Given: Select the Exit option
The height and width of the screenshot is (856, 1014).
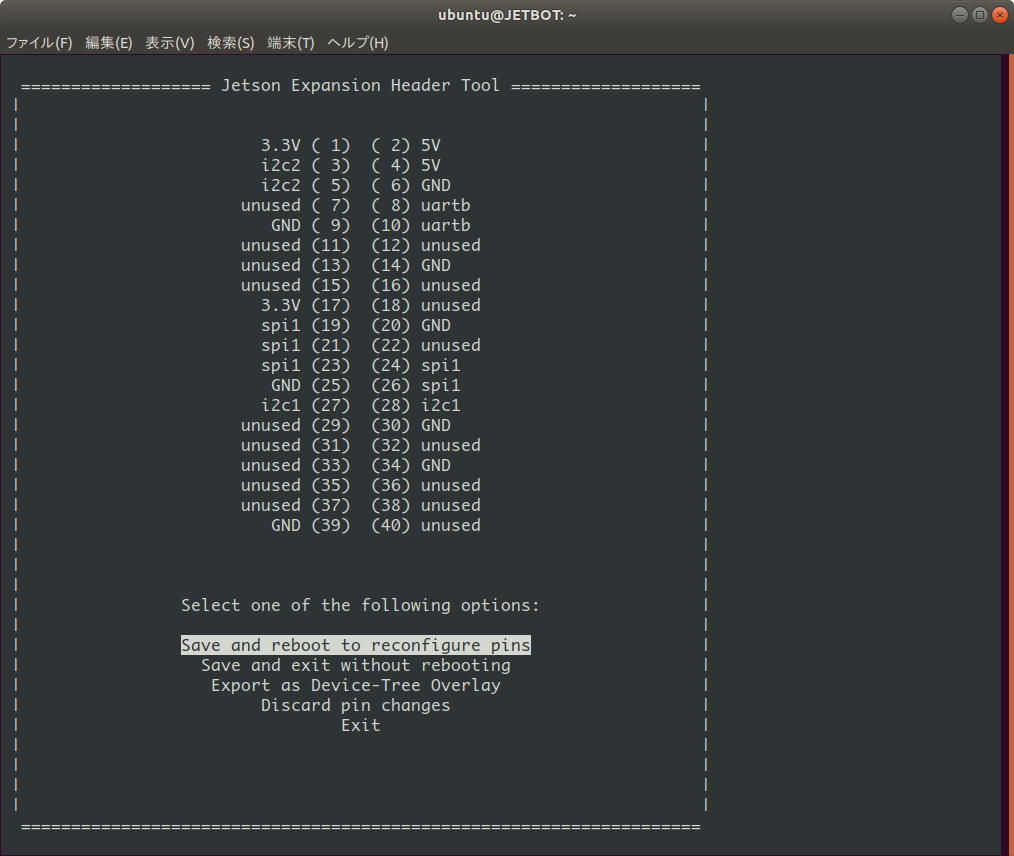Looking at the screenshot, I should coord(361,725).
